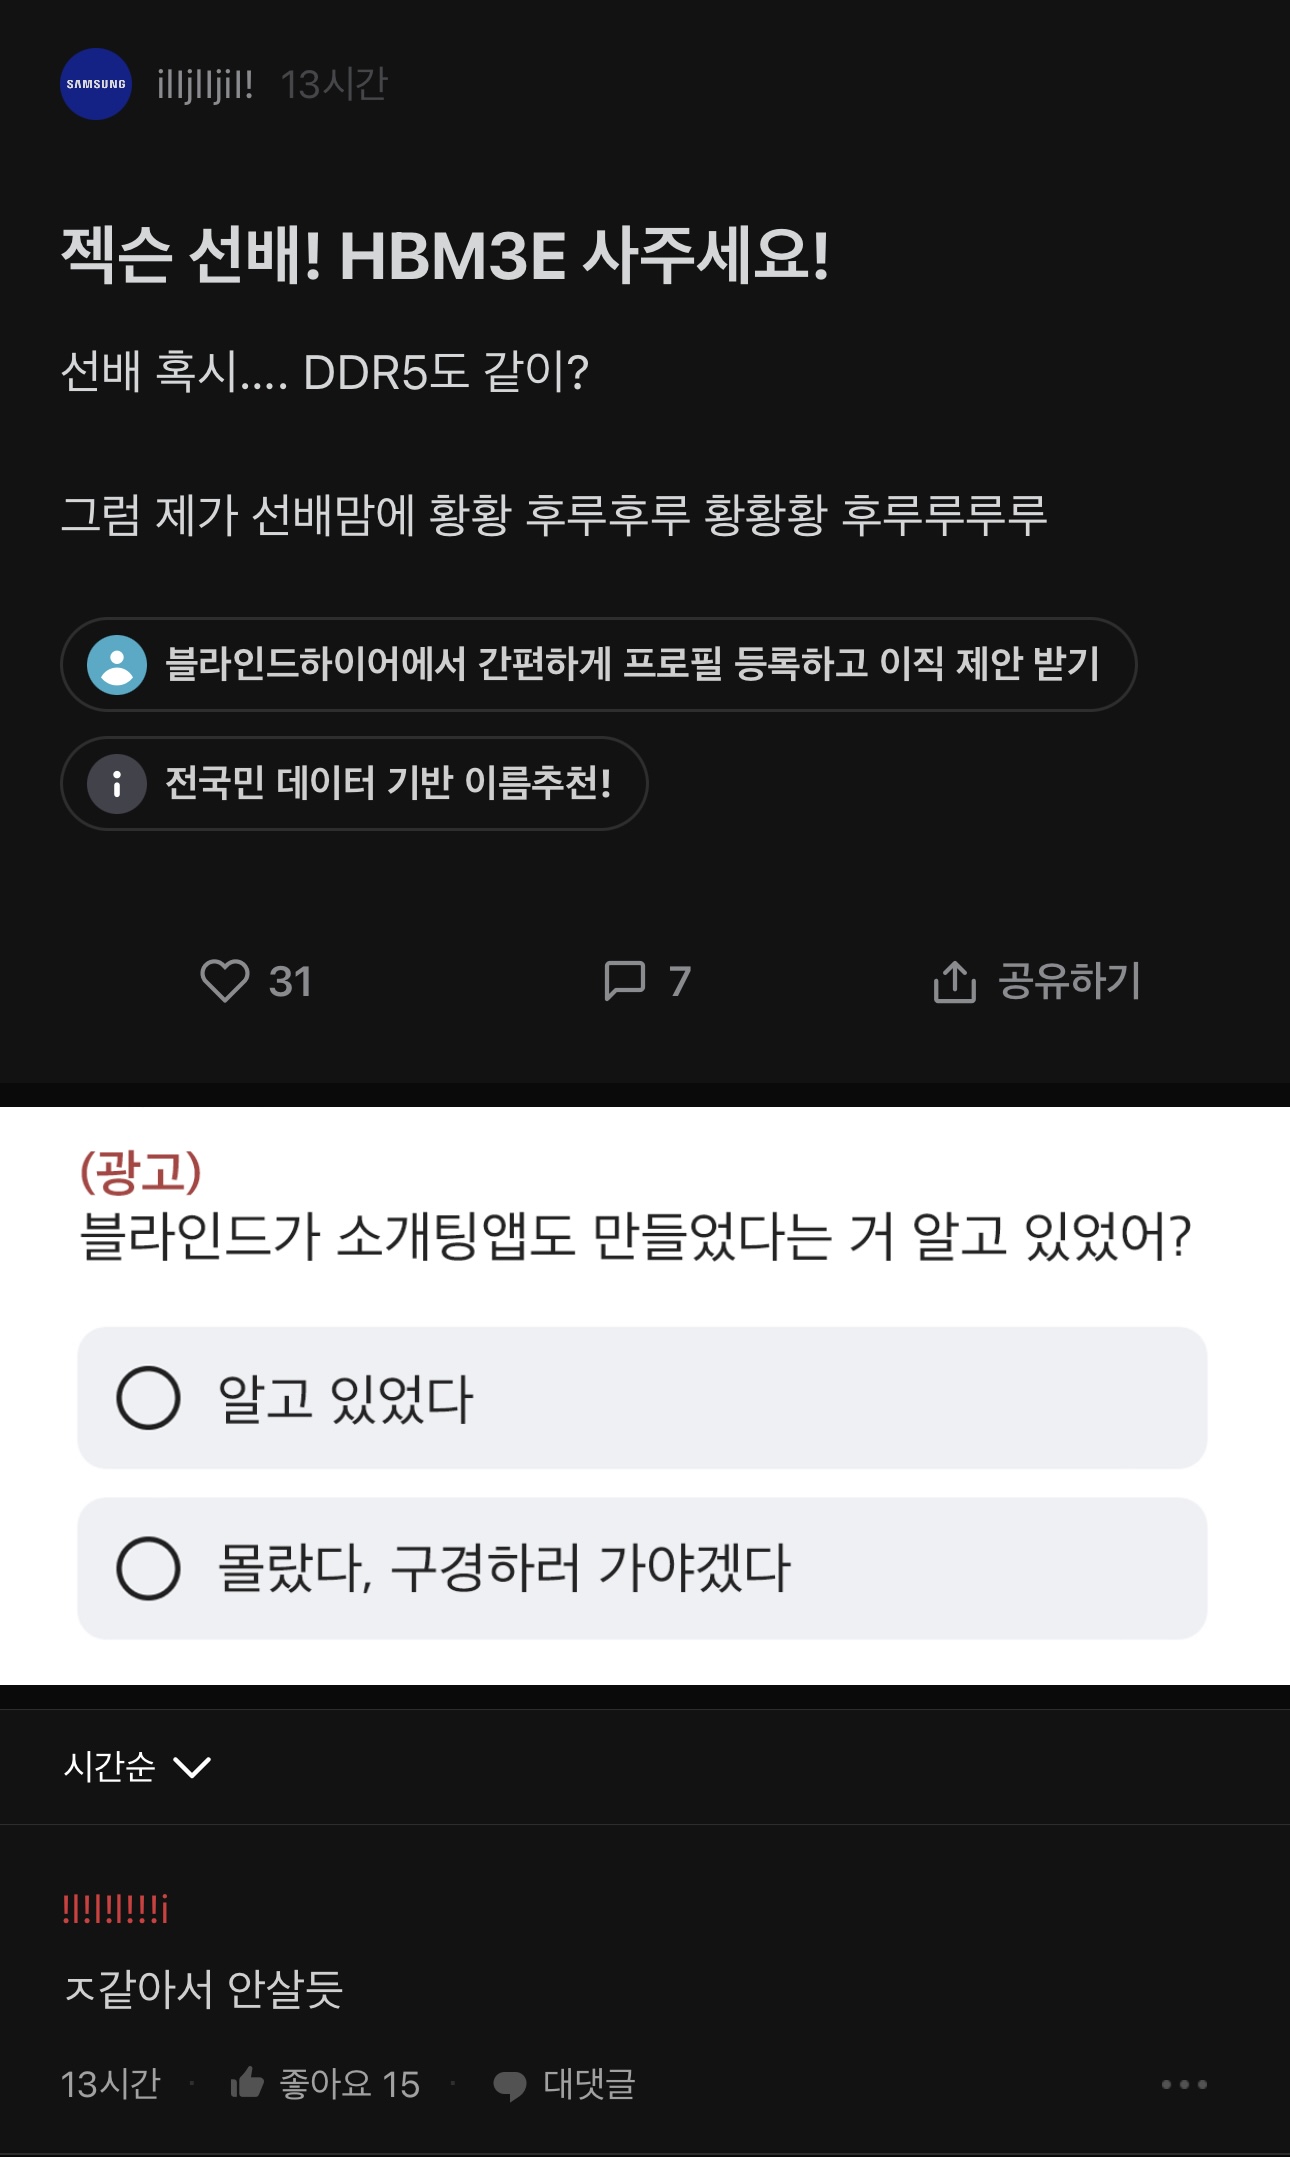Select the "알고 있었다" radio option
The image size is (1290, 2157).
pos(149,1397)
